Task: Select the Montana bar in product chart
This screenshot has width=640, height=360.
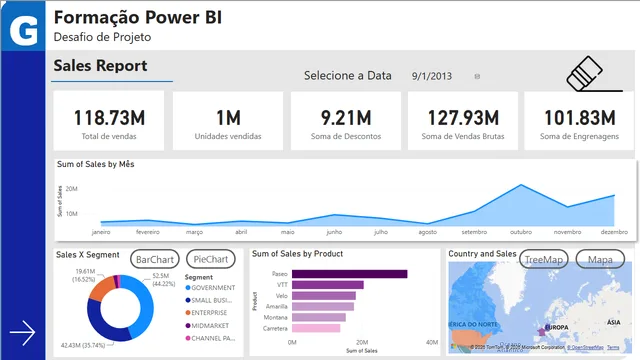Action: point(319,318)
